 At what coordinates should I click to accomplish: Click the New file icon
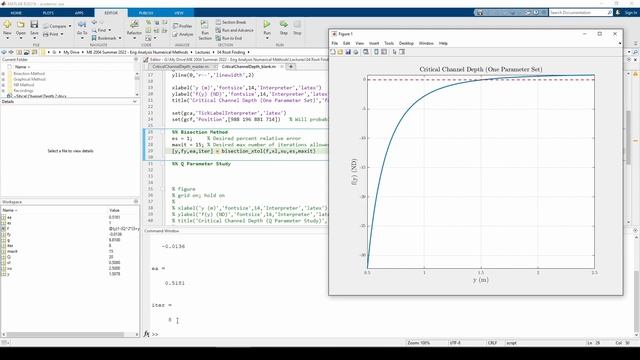pyautogui.click(x=7, y=25)
